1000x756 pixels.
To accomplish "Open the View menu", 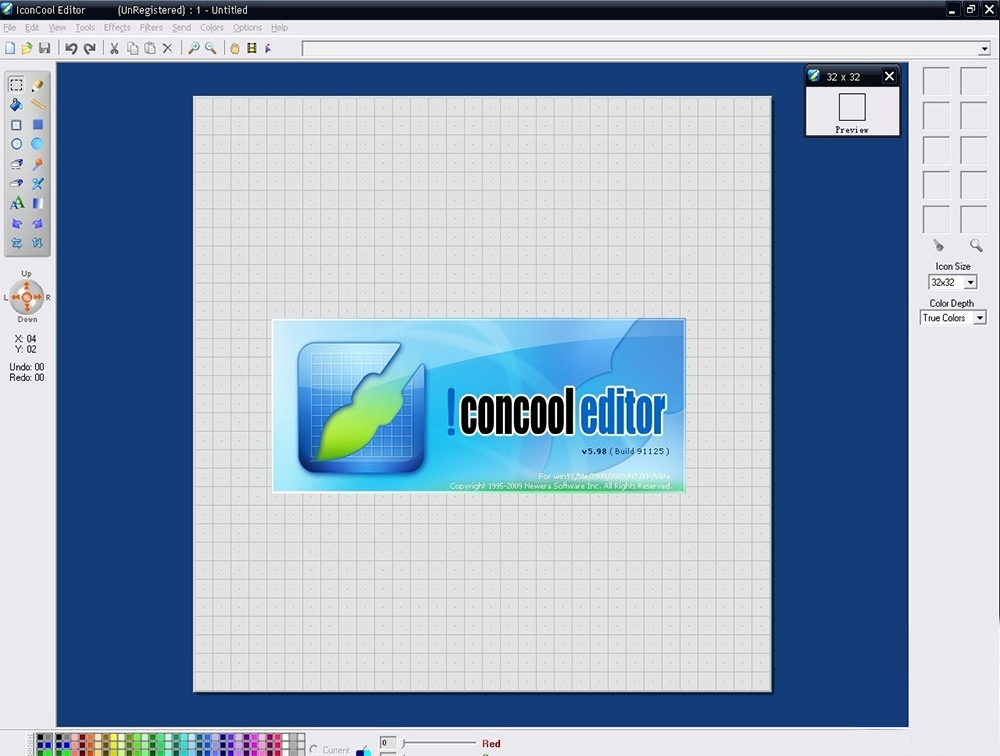I will pyautogui.click(x=57, y=27).
